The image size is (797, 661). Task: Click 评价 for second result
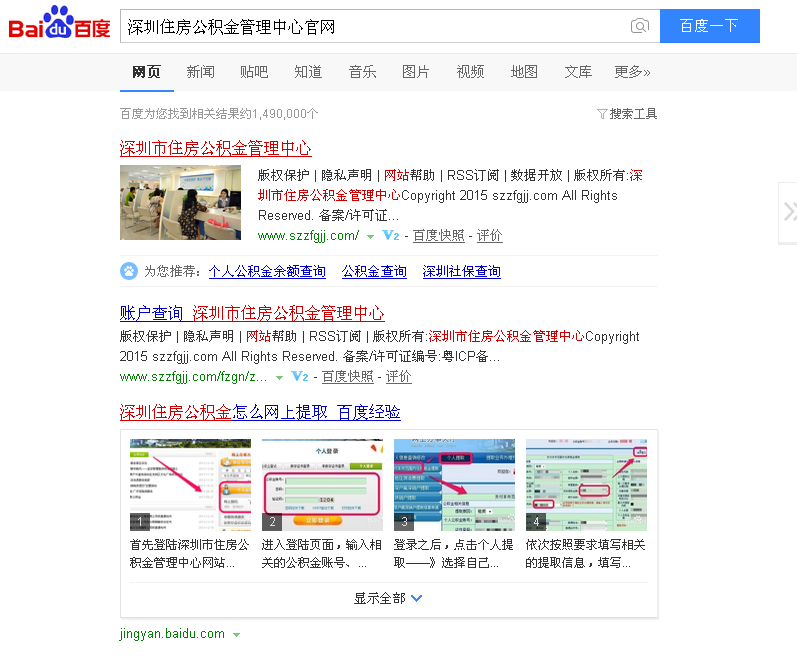click(398, 377)
